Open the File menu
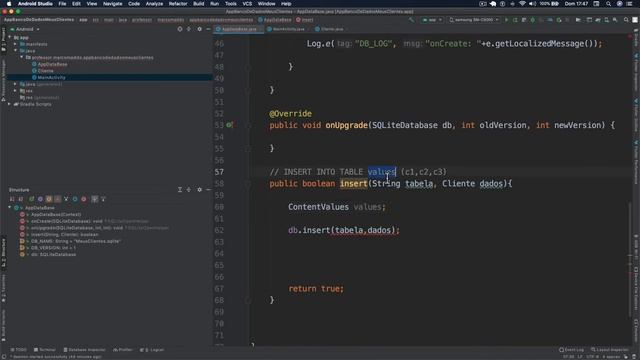This screenshot has height=360, width=640. pyautogui.click(x=62, y=4)
